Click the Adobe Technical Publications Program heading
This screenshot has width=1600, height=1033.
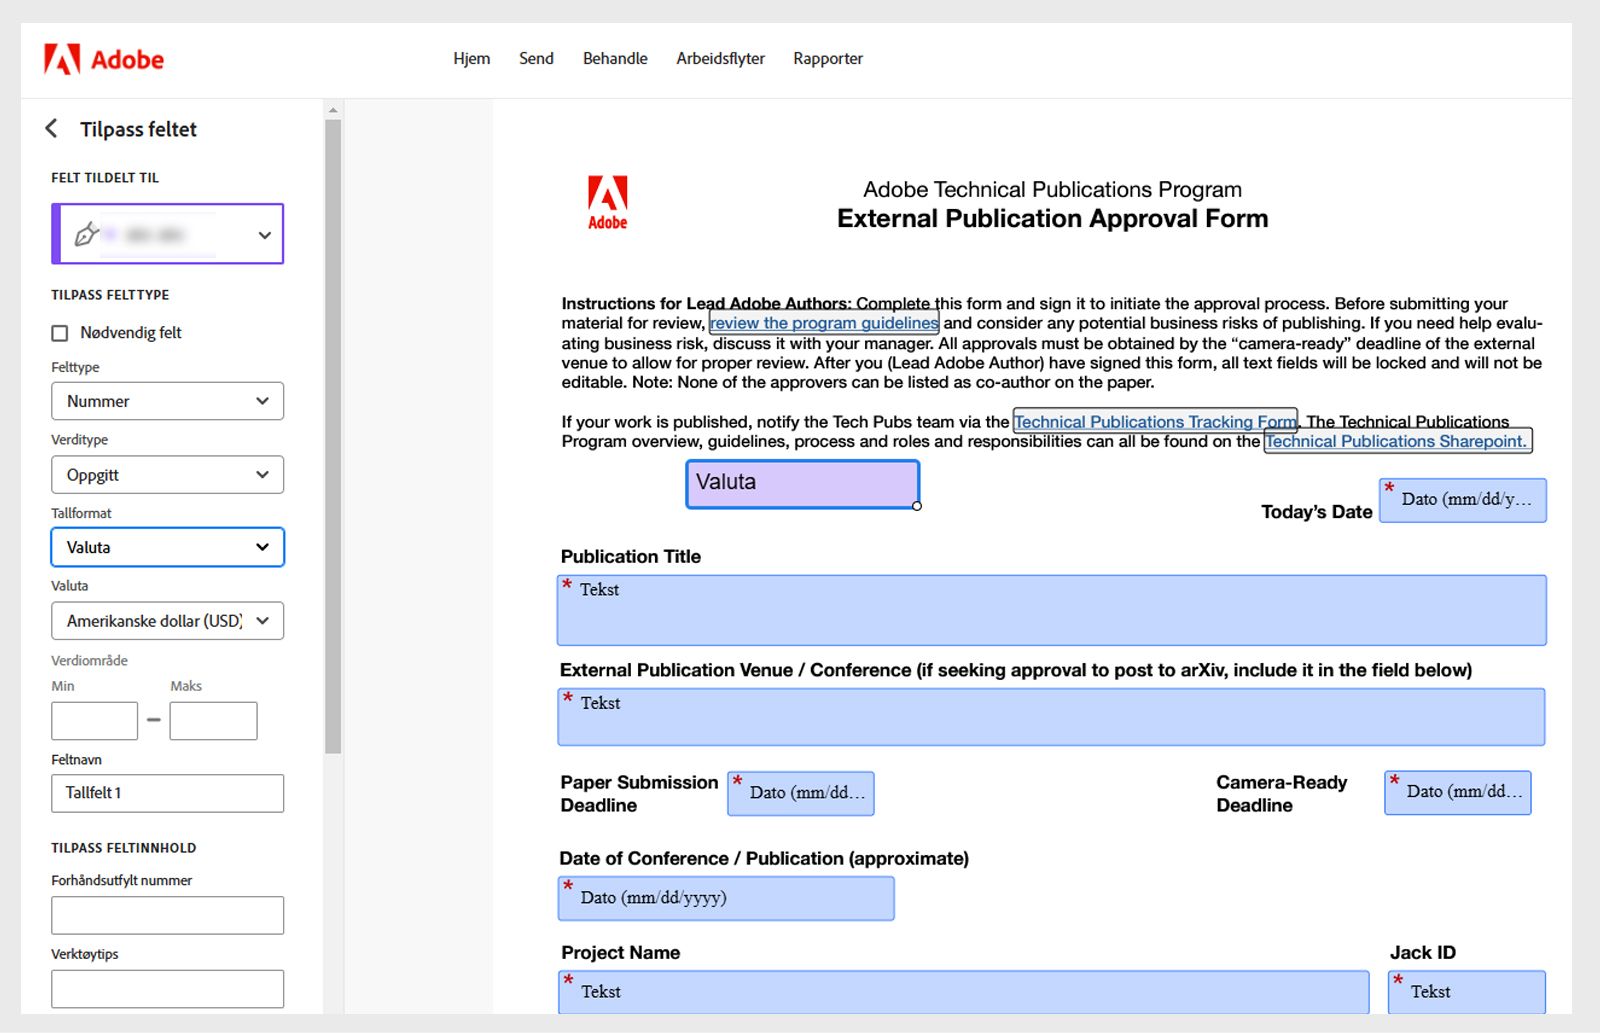coord(1053,189)
